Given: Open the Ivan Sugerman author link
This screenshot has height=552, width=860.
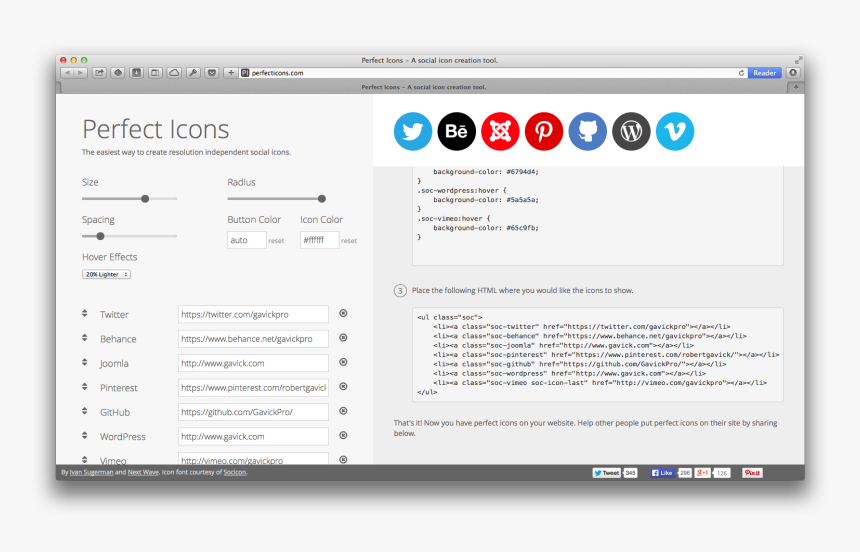Looking at the screenshot, I should (x=91, y=472).
